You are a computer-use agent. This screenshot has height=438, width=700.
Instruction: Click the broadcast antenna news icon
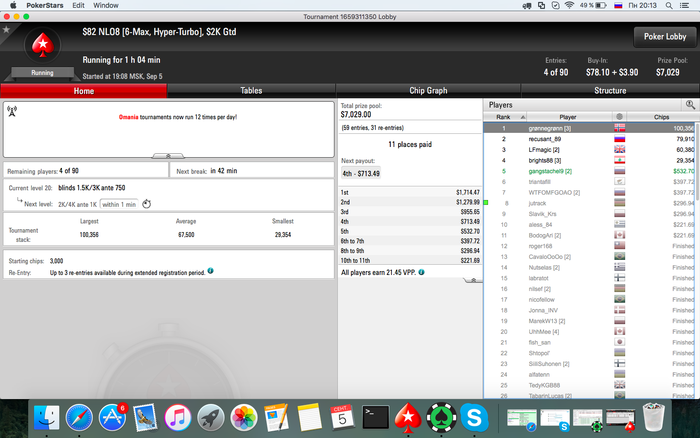(x=12, y=111)
